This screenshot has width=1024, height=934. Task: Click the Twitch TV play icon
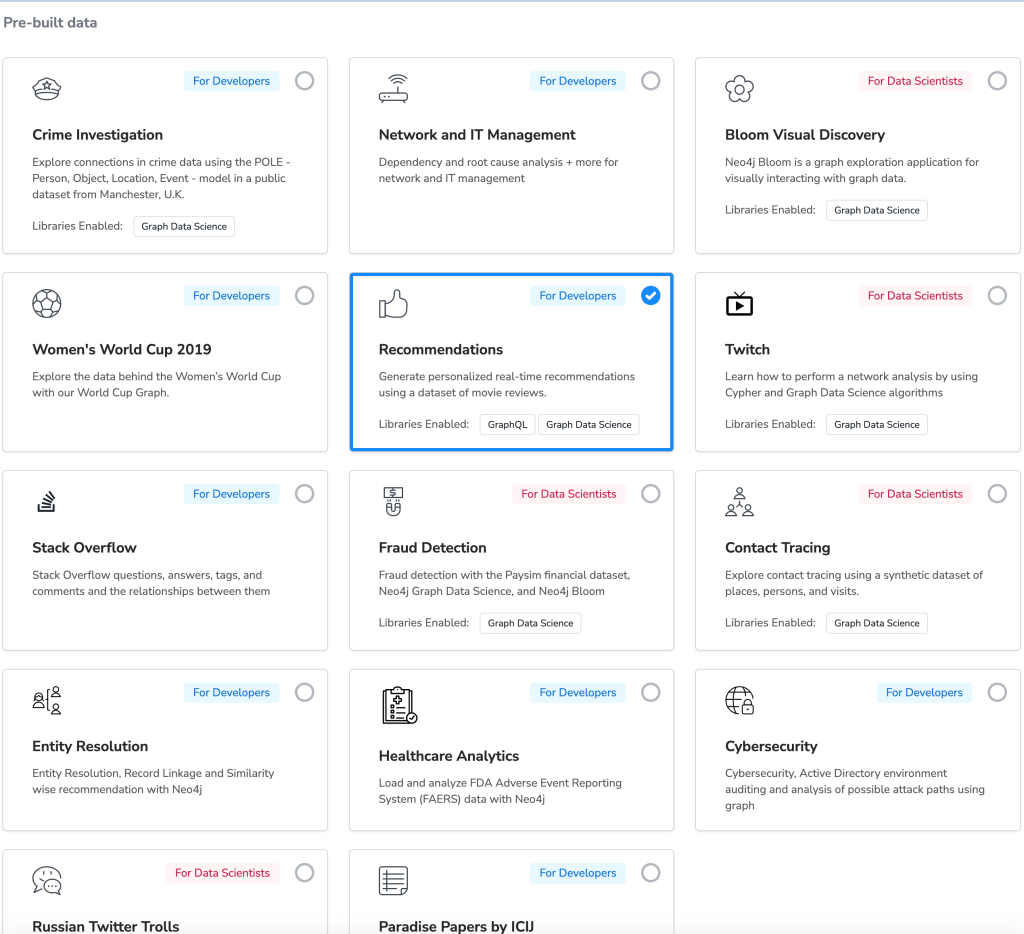[x=739, y=304]
